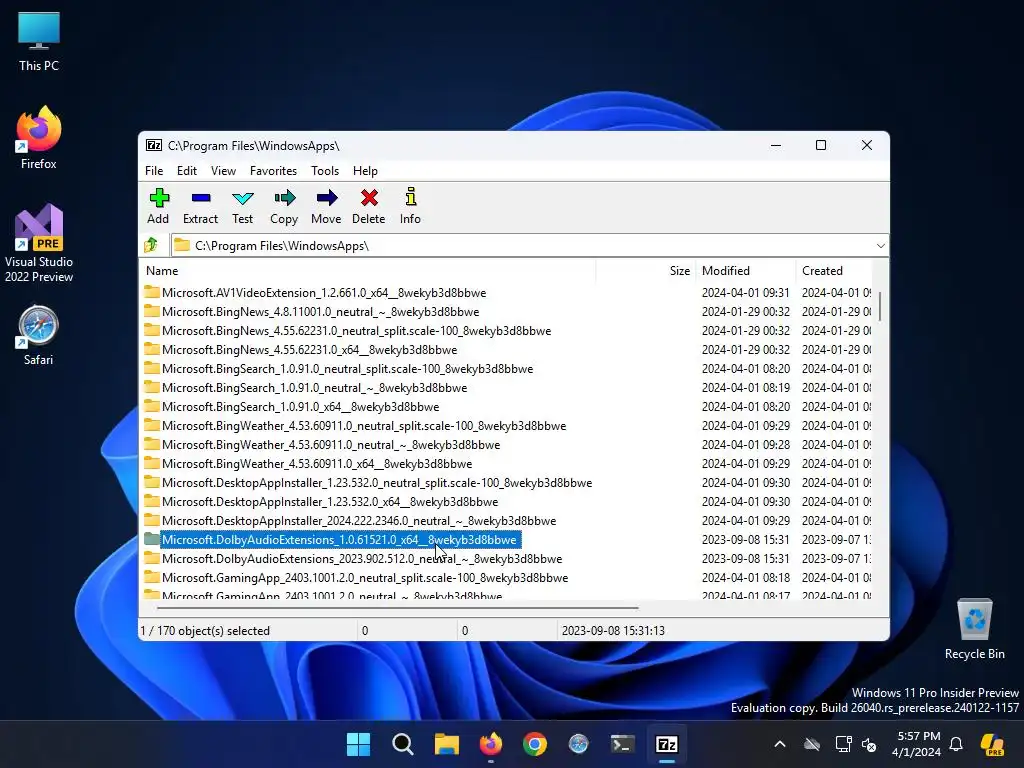The image size is (1024, 768).
Task: Open the File menu
Action: [x=154, y=170]
